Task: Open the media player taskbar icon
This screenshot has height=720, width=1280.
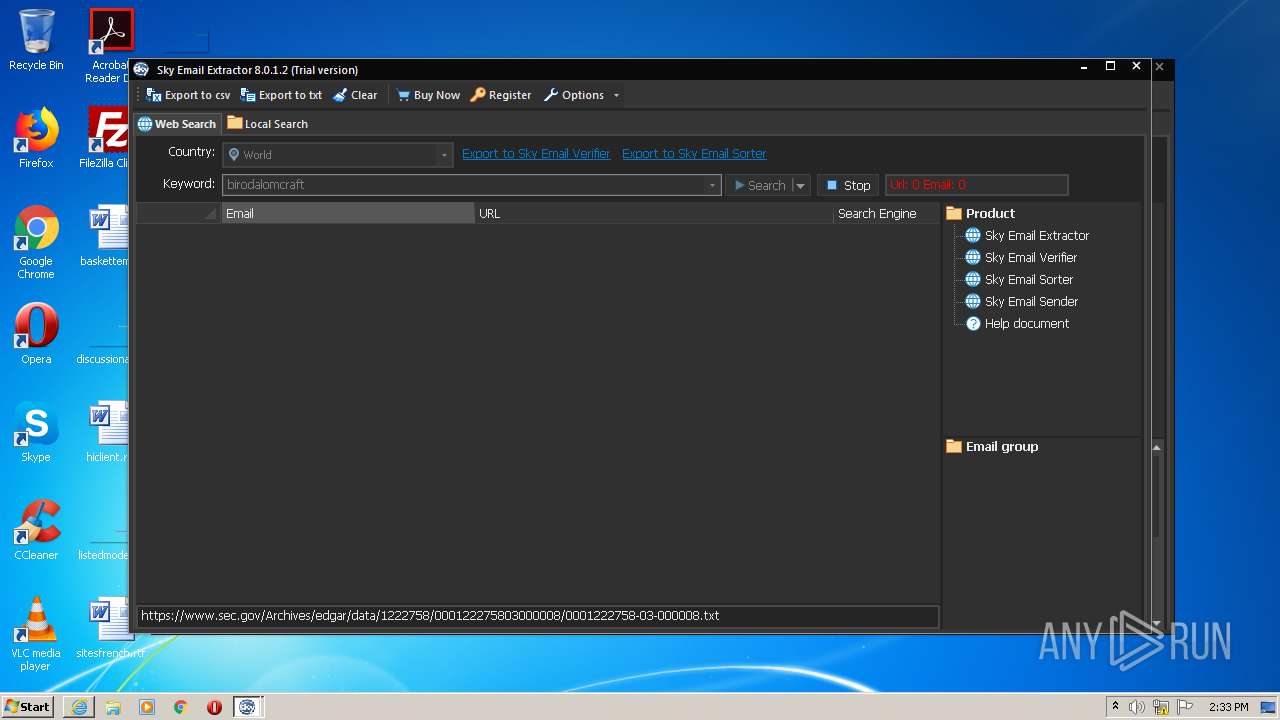Action: [x=147, y=707]
